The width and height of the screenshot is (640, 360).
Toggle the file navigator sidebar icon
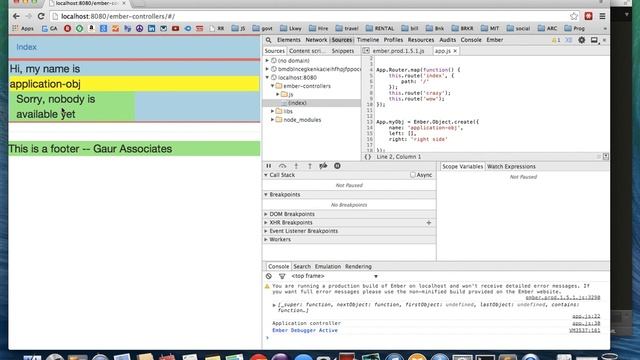point(366,51)
